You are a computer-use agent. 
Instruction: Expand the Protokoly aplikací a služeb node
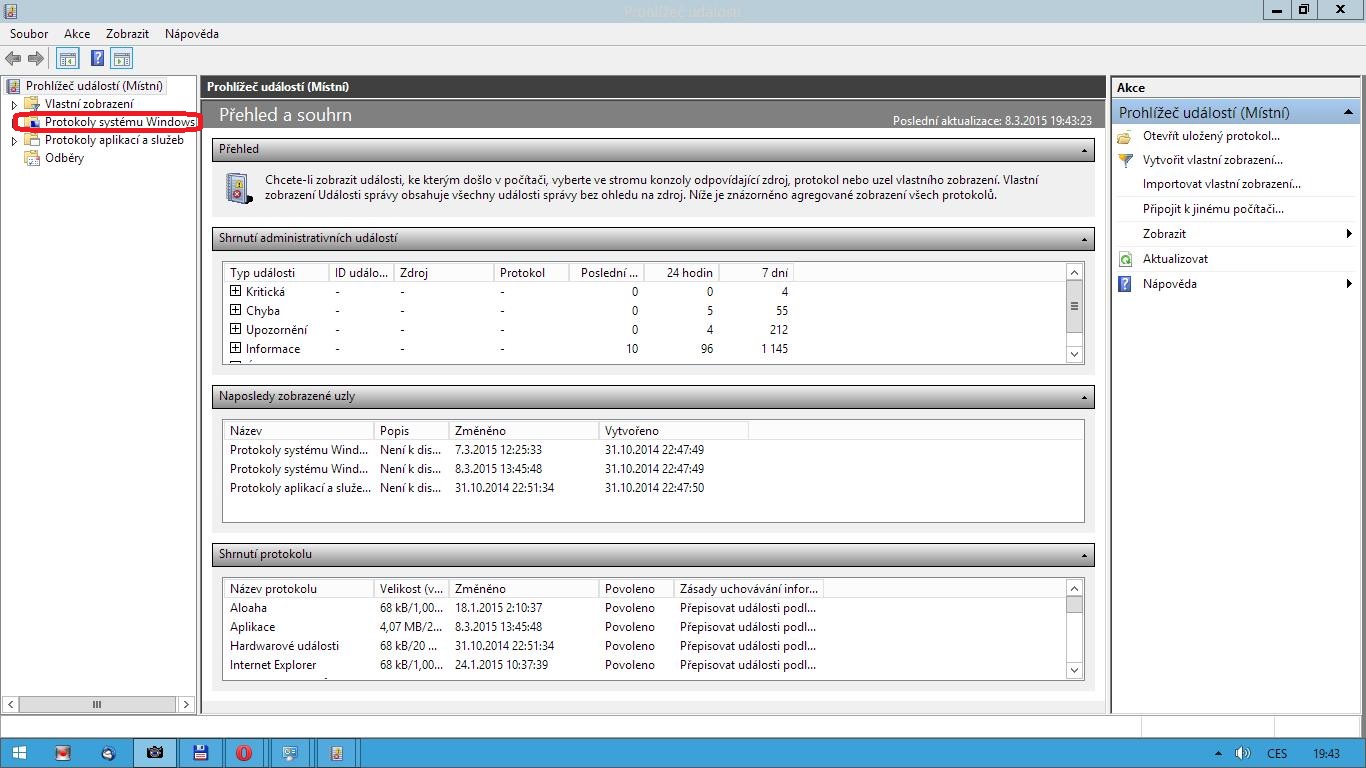tap(14, 141)
